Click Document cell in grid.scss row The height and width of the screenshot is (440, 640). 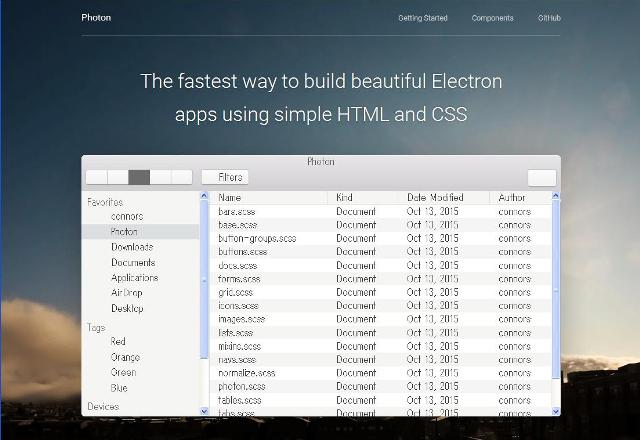coord(356,292)
